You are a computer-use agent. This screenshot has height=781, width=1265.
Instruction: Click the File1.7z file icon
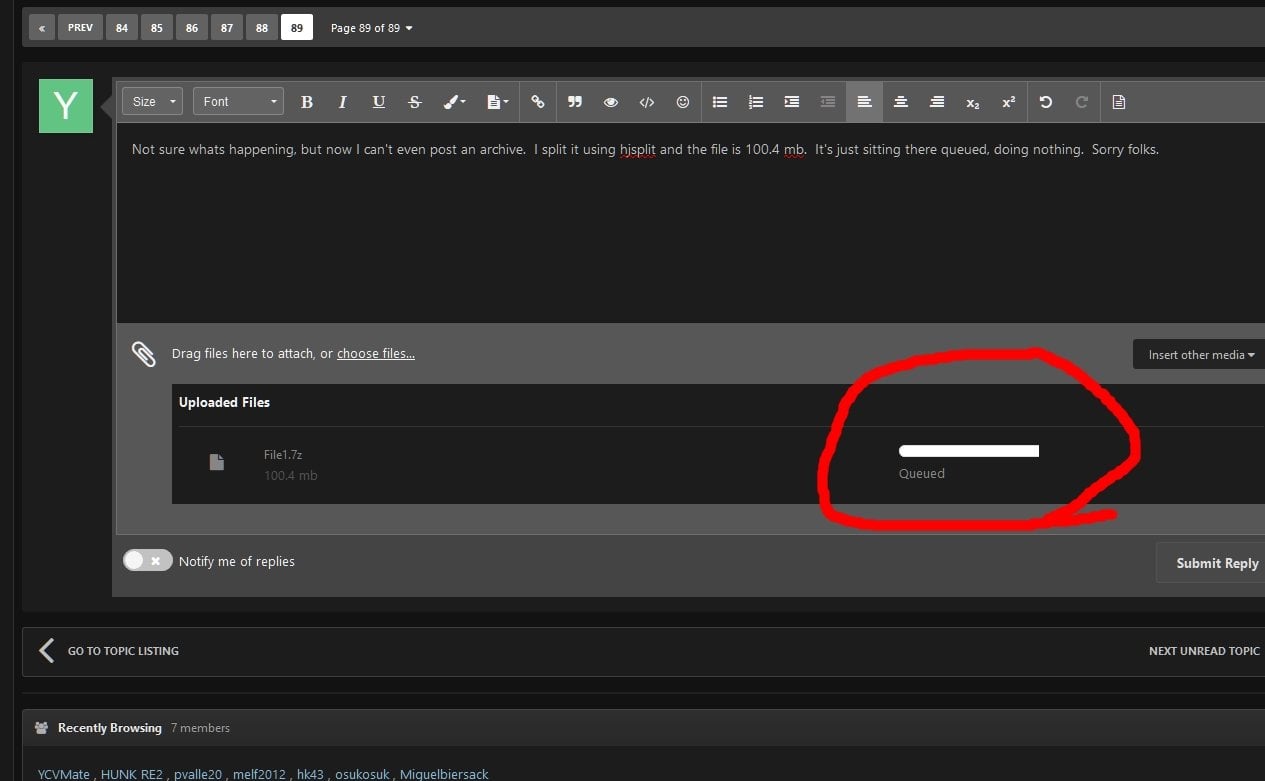click(216, 462)
